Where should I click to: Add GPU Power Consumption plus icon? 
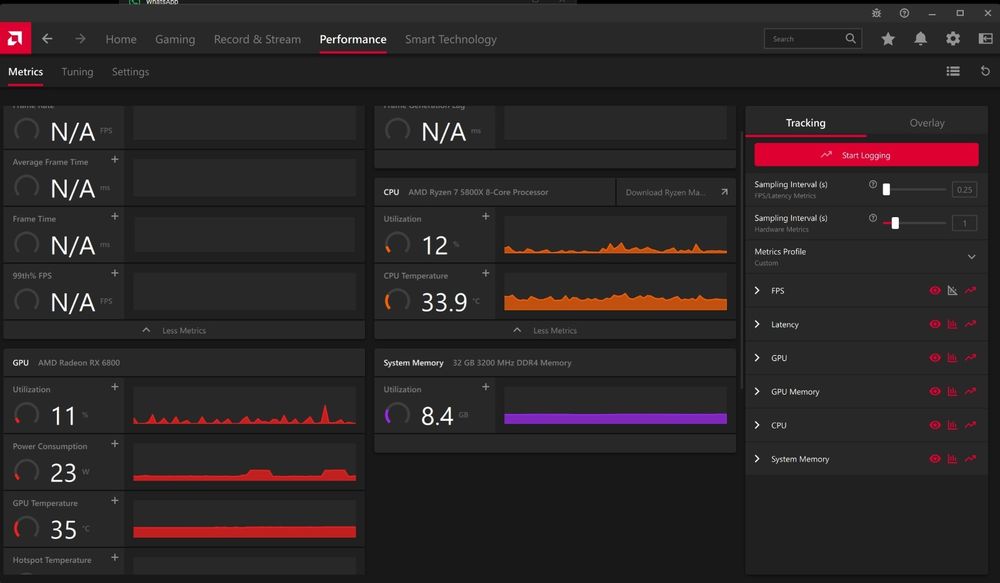tap(115, 443)
